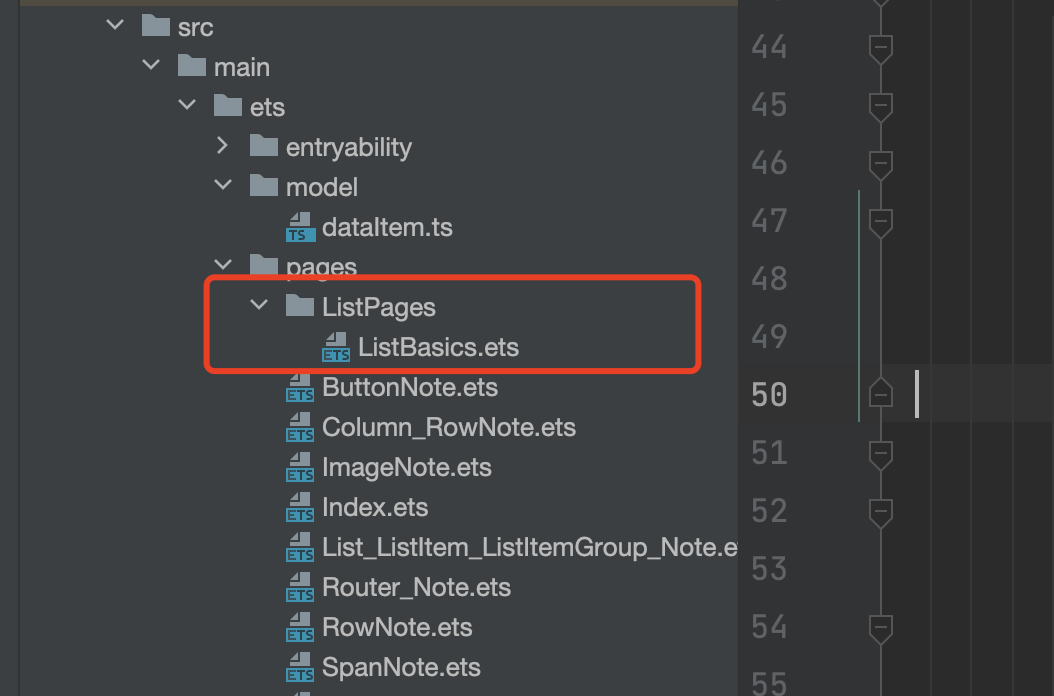Open Router_Note.ets file
The height and width of the screenshot is (696, 1054).
tap(417, 588)
